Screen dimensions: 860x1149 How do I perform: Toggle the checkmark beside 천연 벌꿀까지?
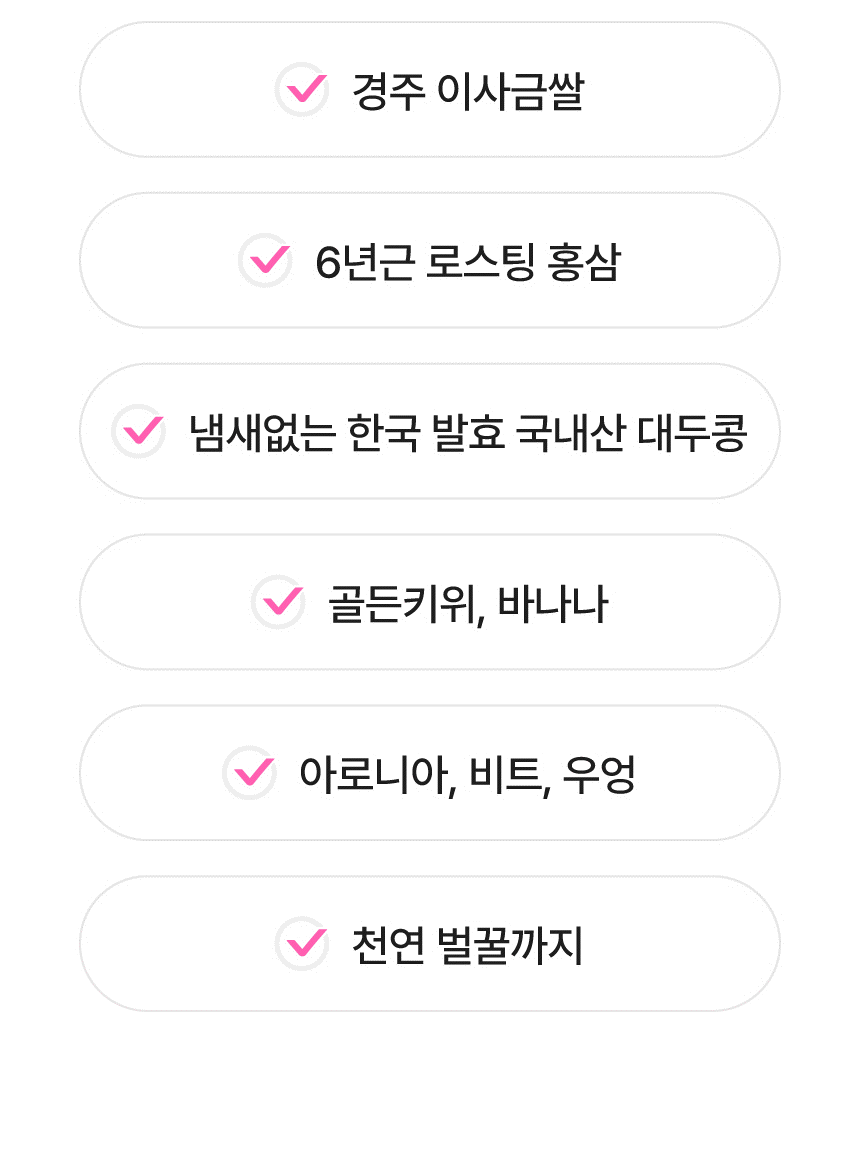(302, 944)
